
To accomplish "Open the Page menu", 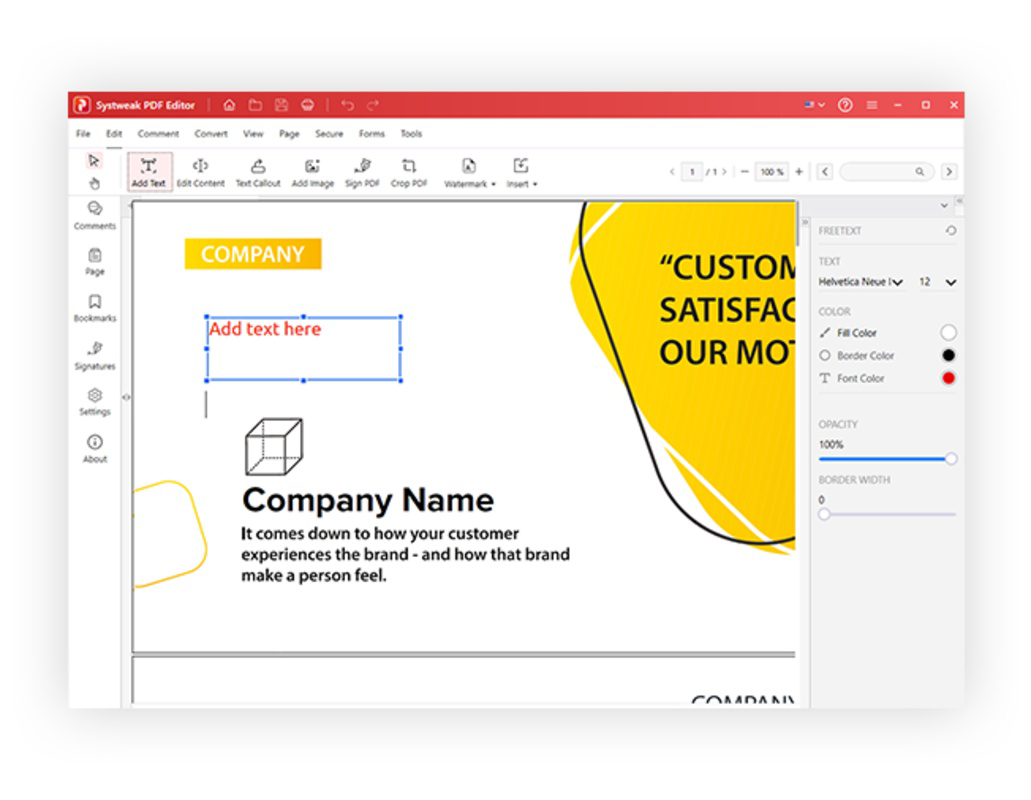I will click(289, 133).
